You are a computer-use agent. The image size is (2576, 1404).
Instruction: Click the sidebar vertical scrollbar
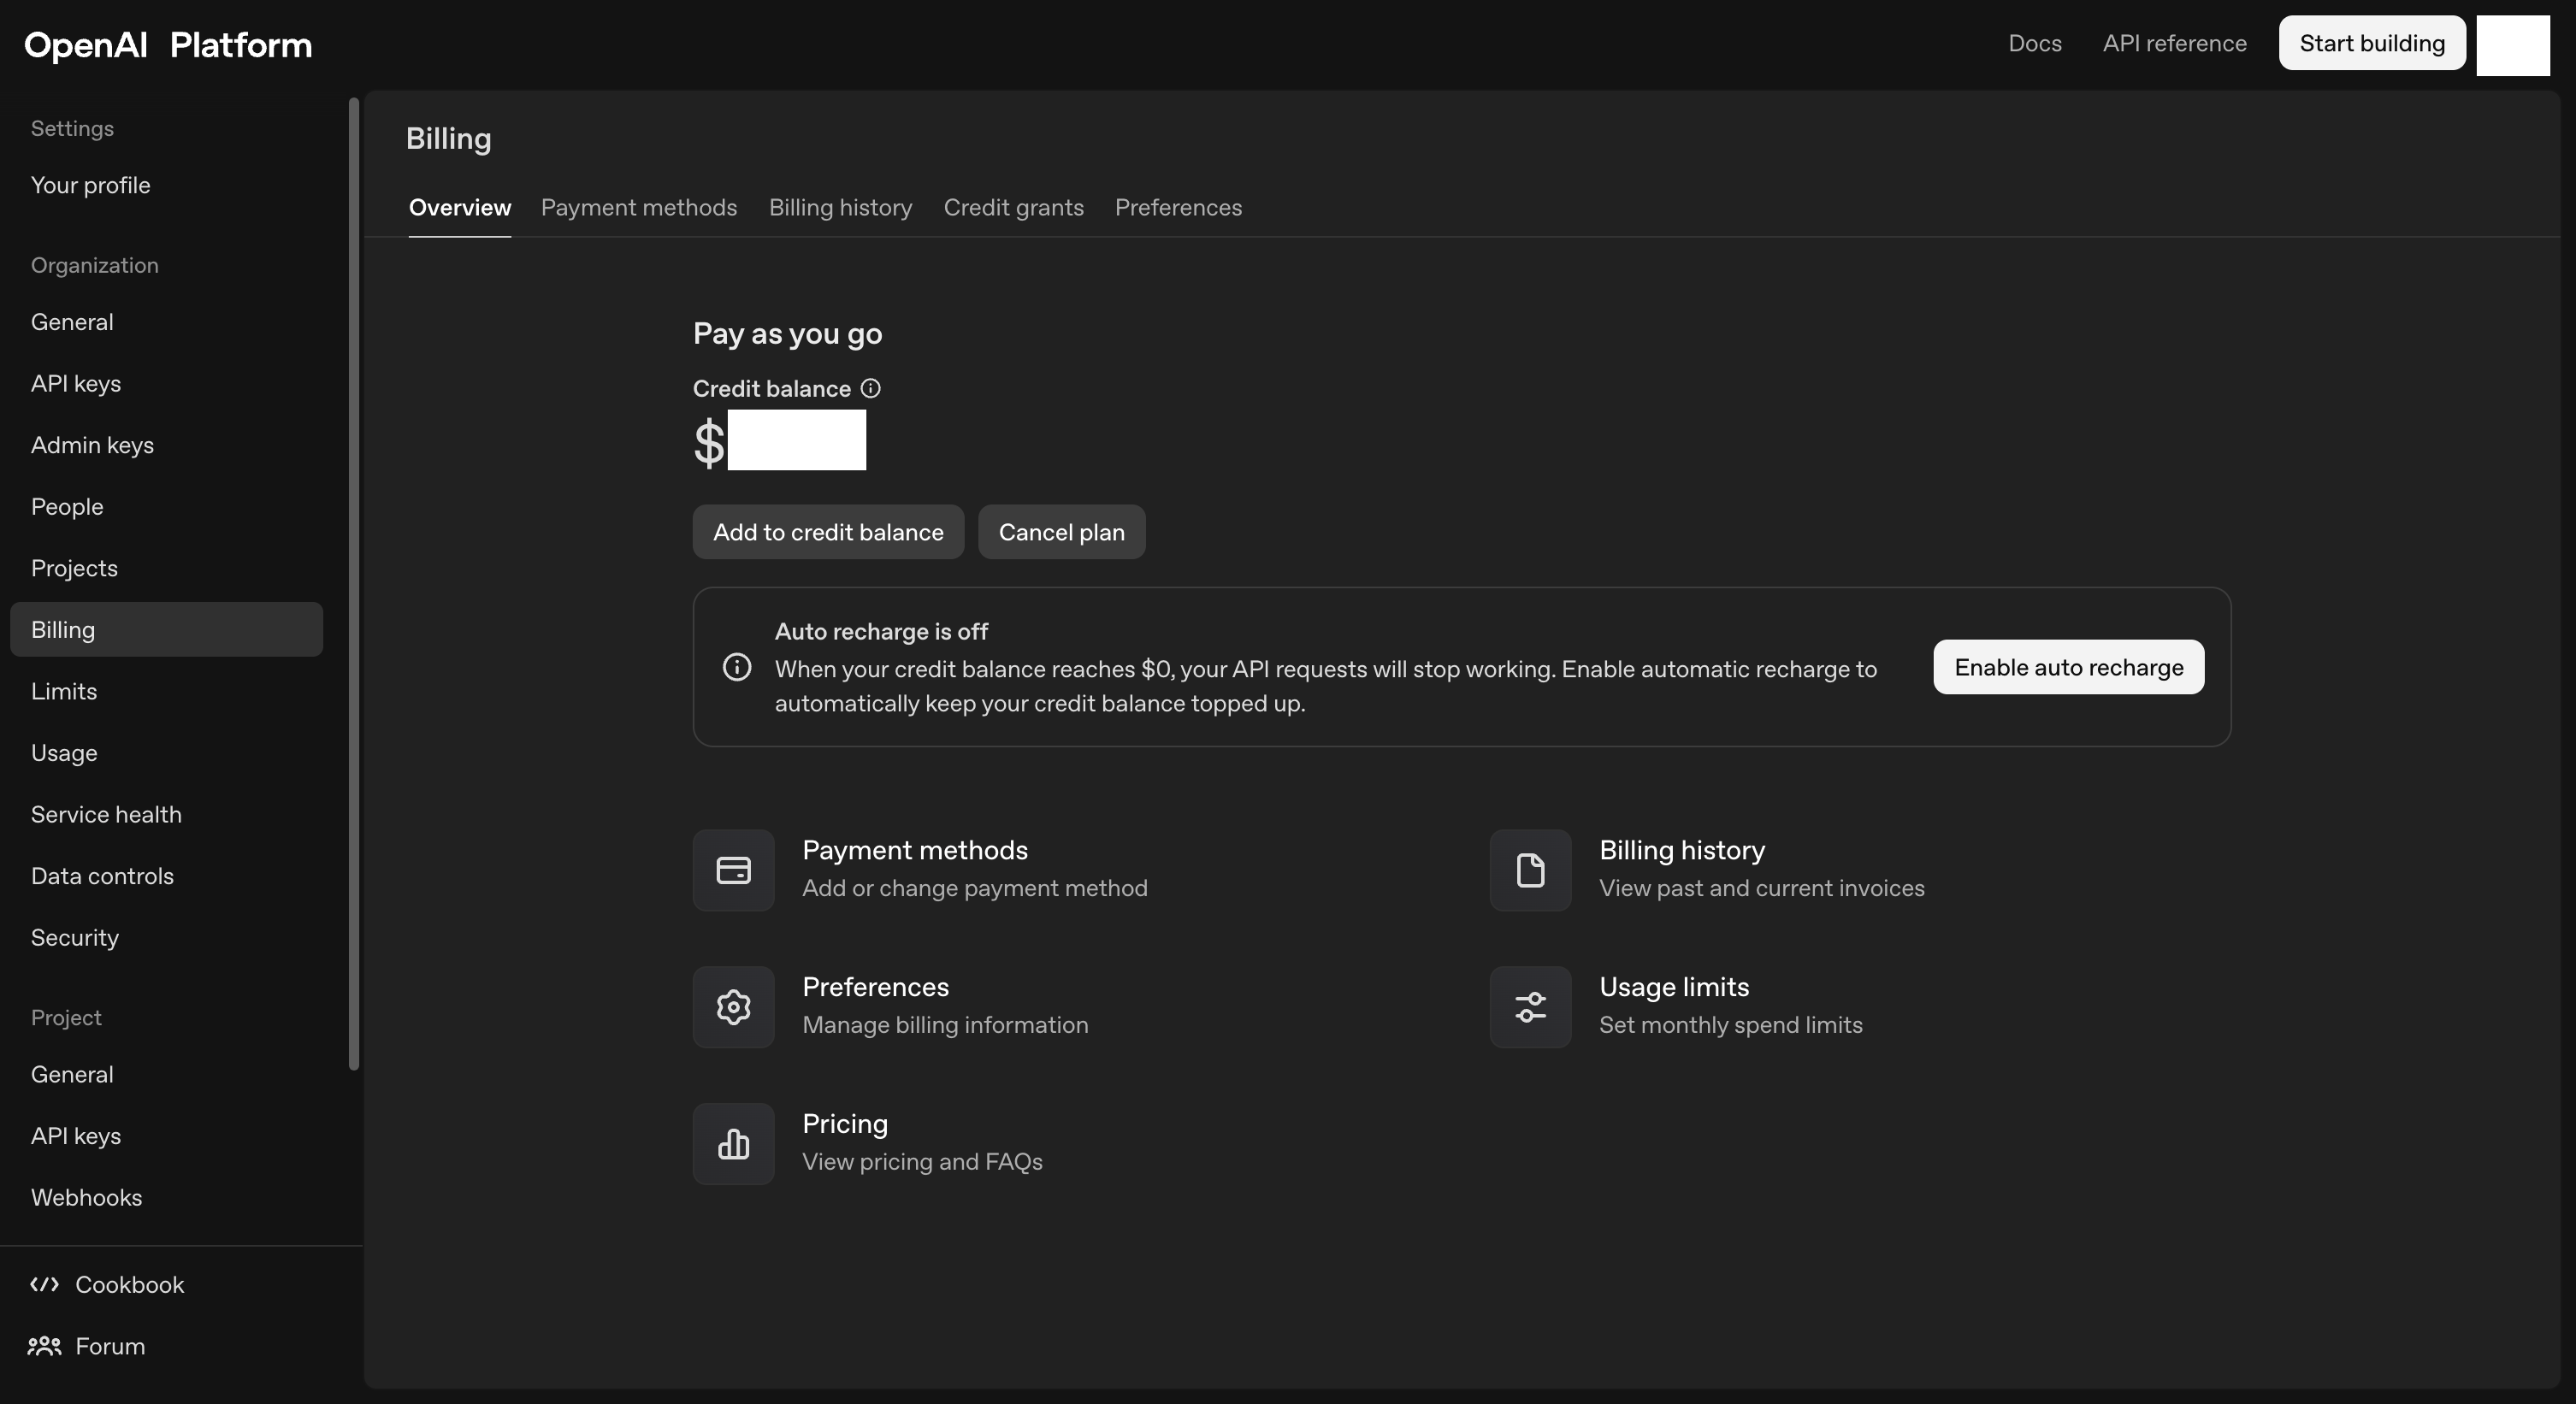353,582
